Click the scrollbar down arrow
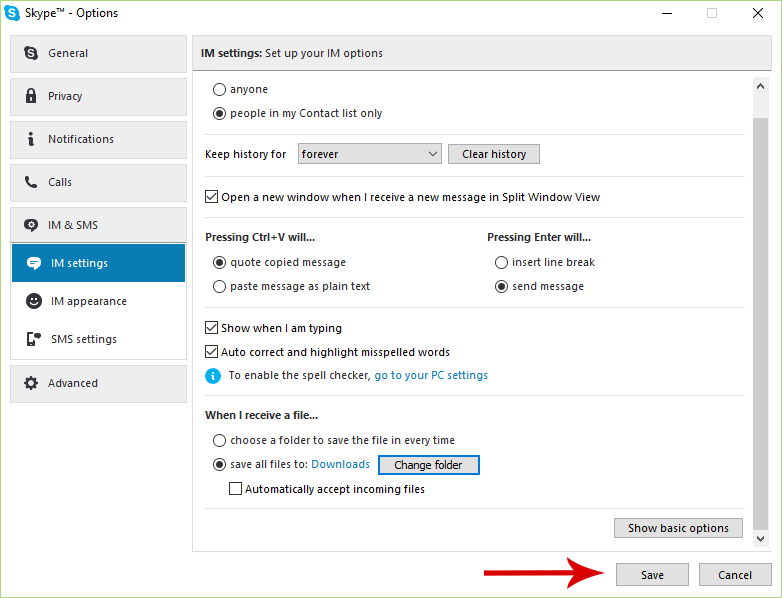The height and width of the screenshot is (598, 782). point(760,538)
